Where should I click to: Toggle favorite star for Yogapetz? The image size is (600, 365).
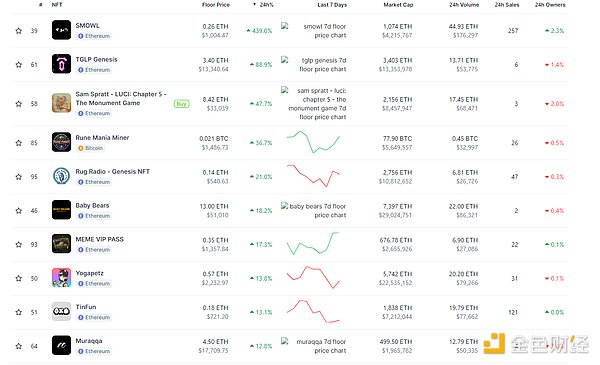tap(18, 279)
